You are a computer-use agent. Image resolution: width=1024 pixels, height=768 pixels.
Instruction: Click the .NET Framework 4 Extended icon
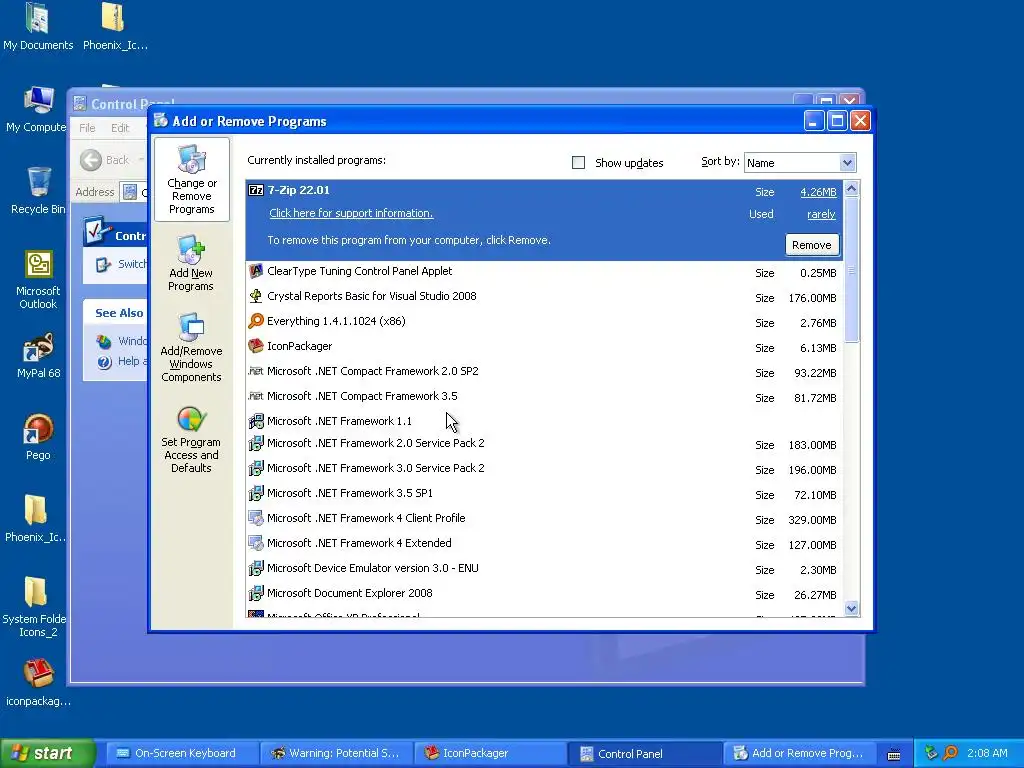256,543
